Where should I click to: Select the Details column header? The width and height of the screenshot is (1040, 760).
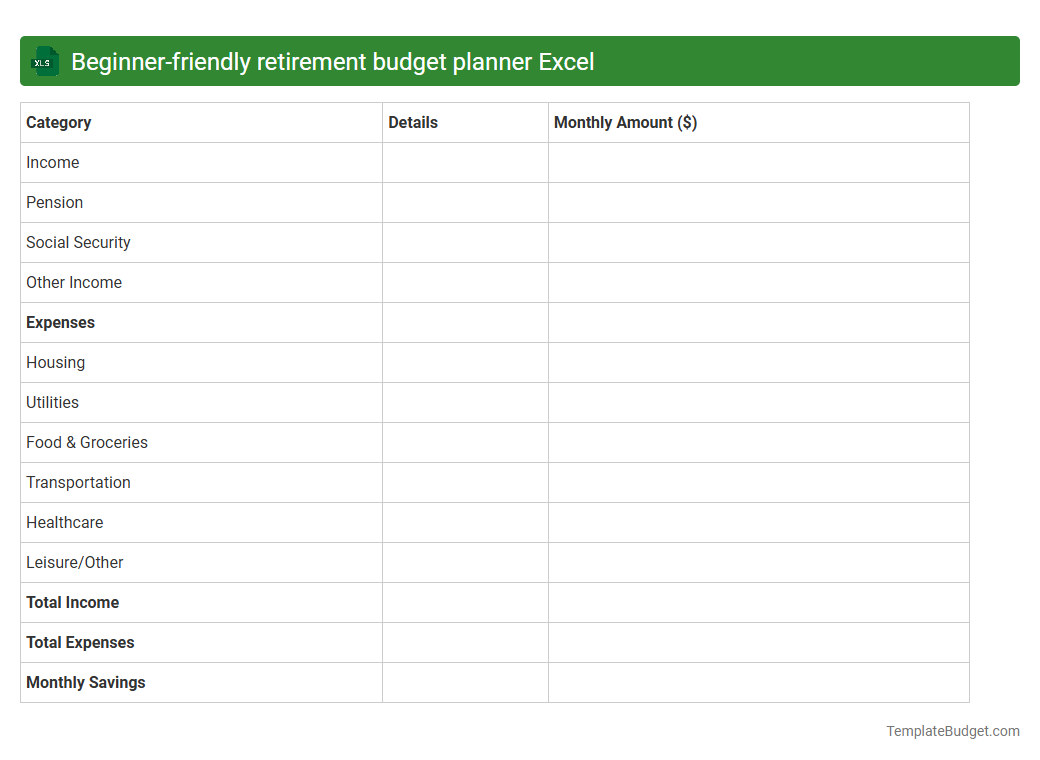[412, 122]
